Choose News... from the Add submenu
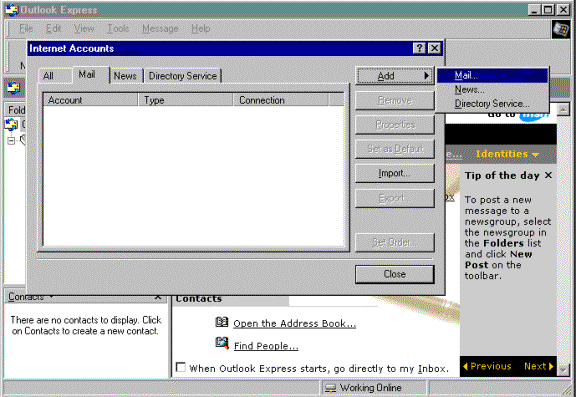Screen dimensions: 576x397 click(492, 90)
